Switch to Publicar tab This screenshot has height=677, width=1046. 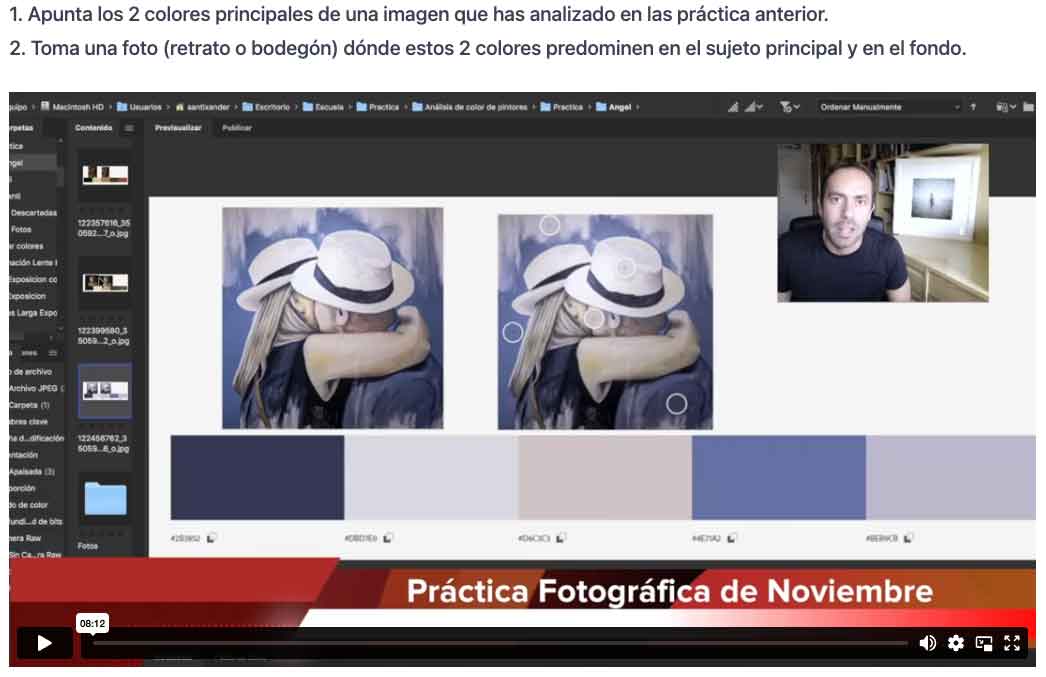(237, 127)
